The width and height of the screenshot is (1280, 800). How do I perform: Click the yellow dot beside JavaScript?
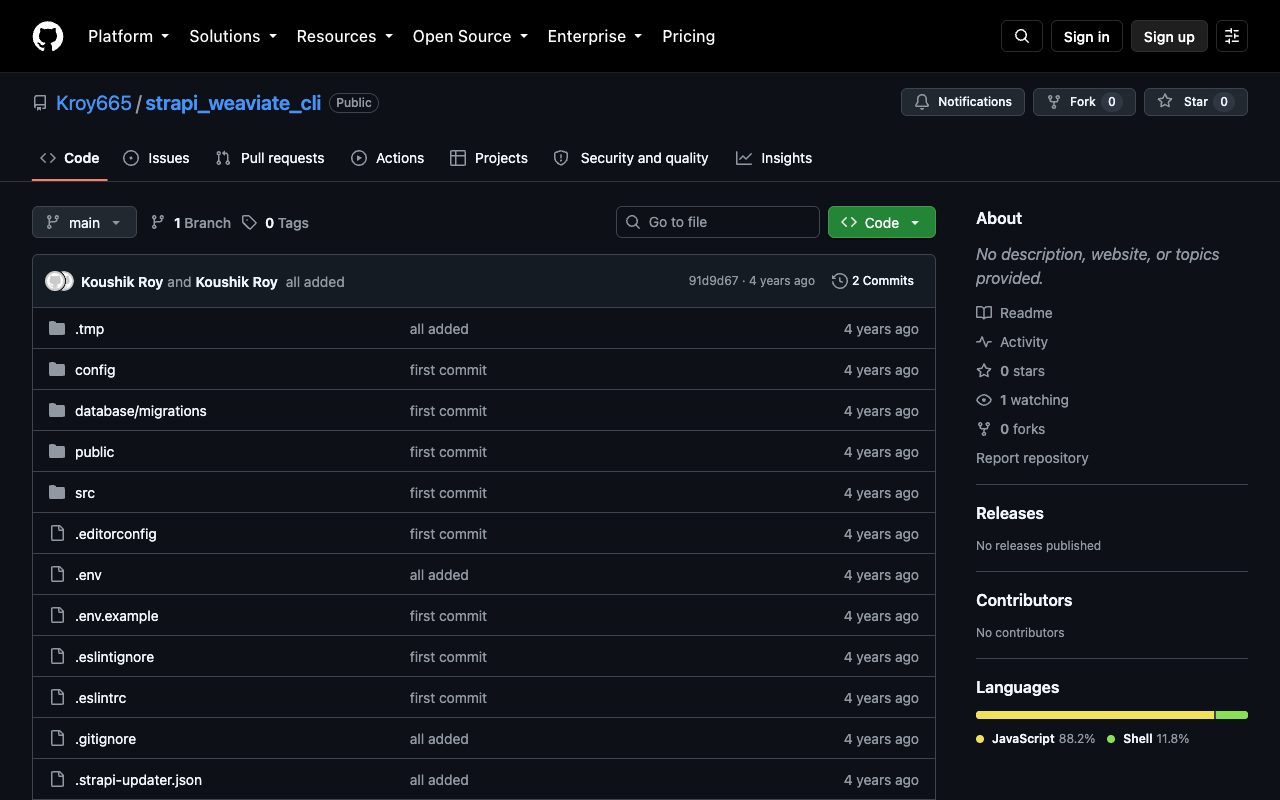[980, 739]
